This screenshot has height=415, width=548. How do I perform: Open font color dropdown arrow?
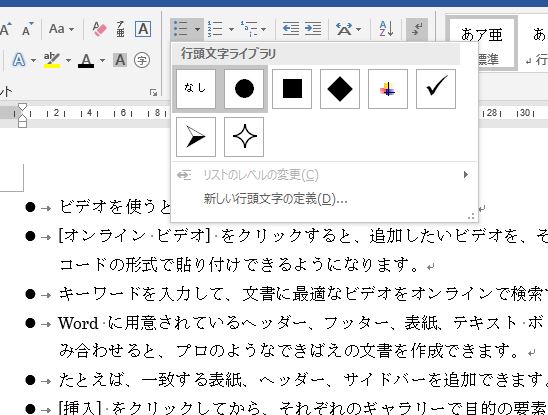pyautogui.click(x=102, y=60)
